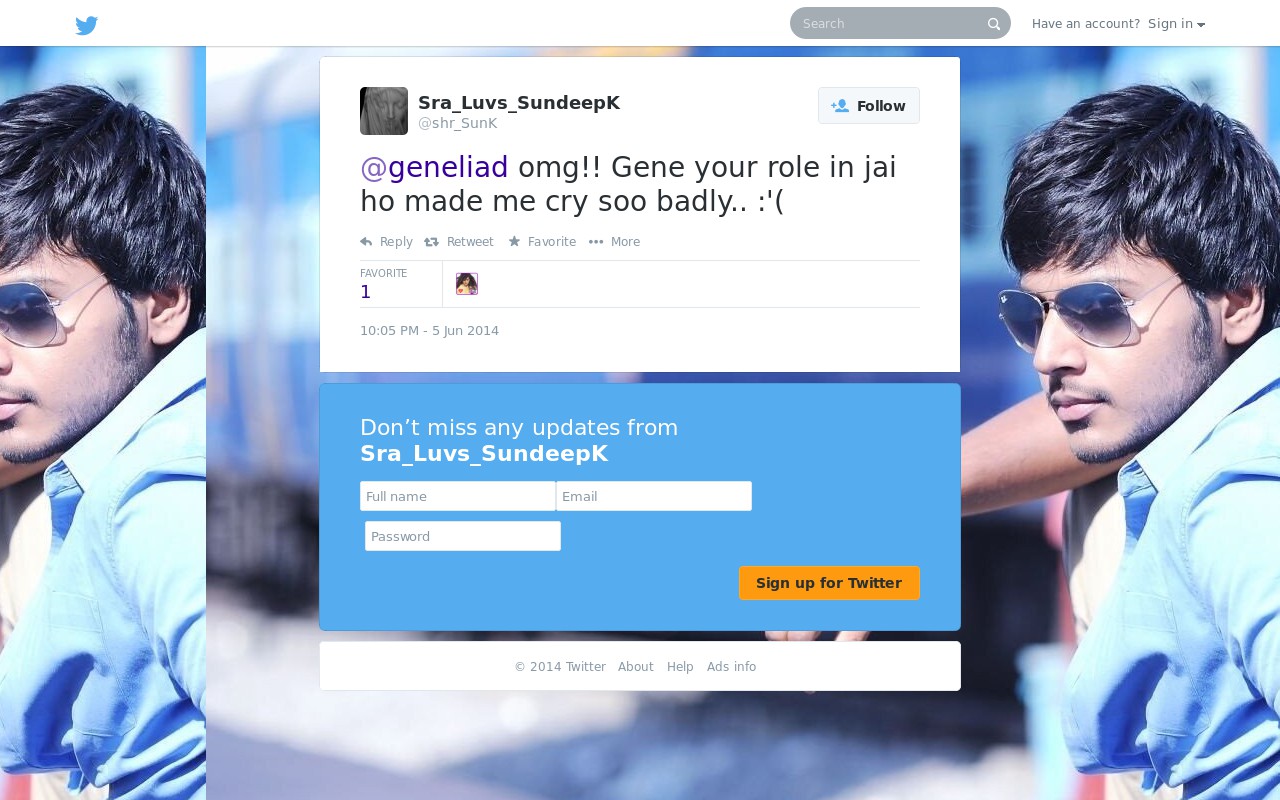The height and width of the screenshot is (800, 1280).
Task: Click the Sign up for Twitter button
Action: click(x=829, y=583)
